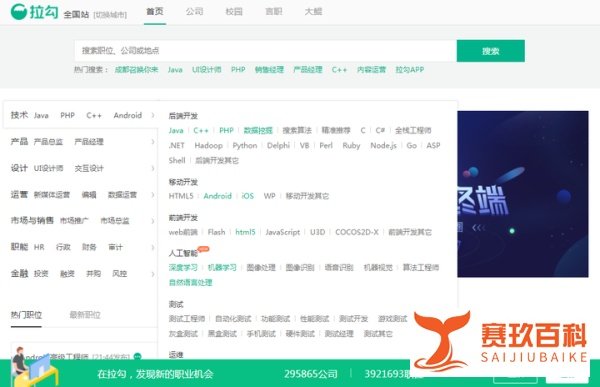Click 搜索算法 under 后端开发
This screenshot has width=600, height=387.
297,131
